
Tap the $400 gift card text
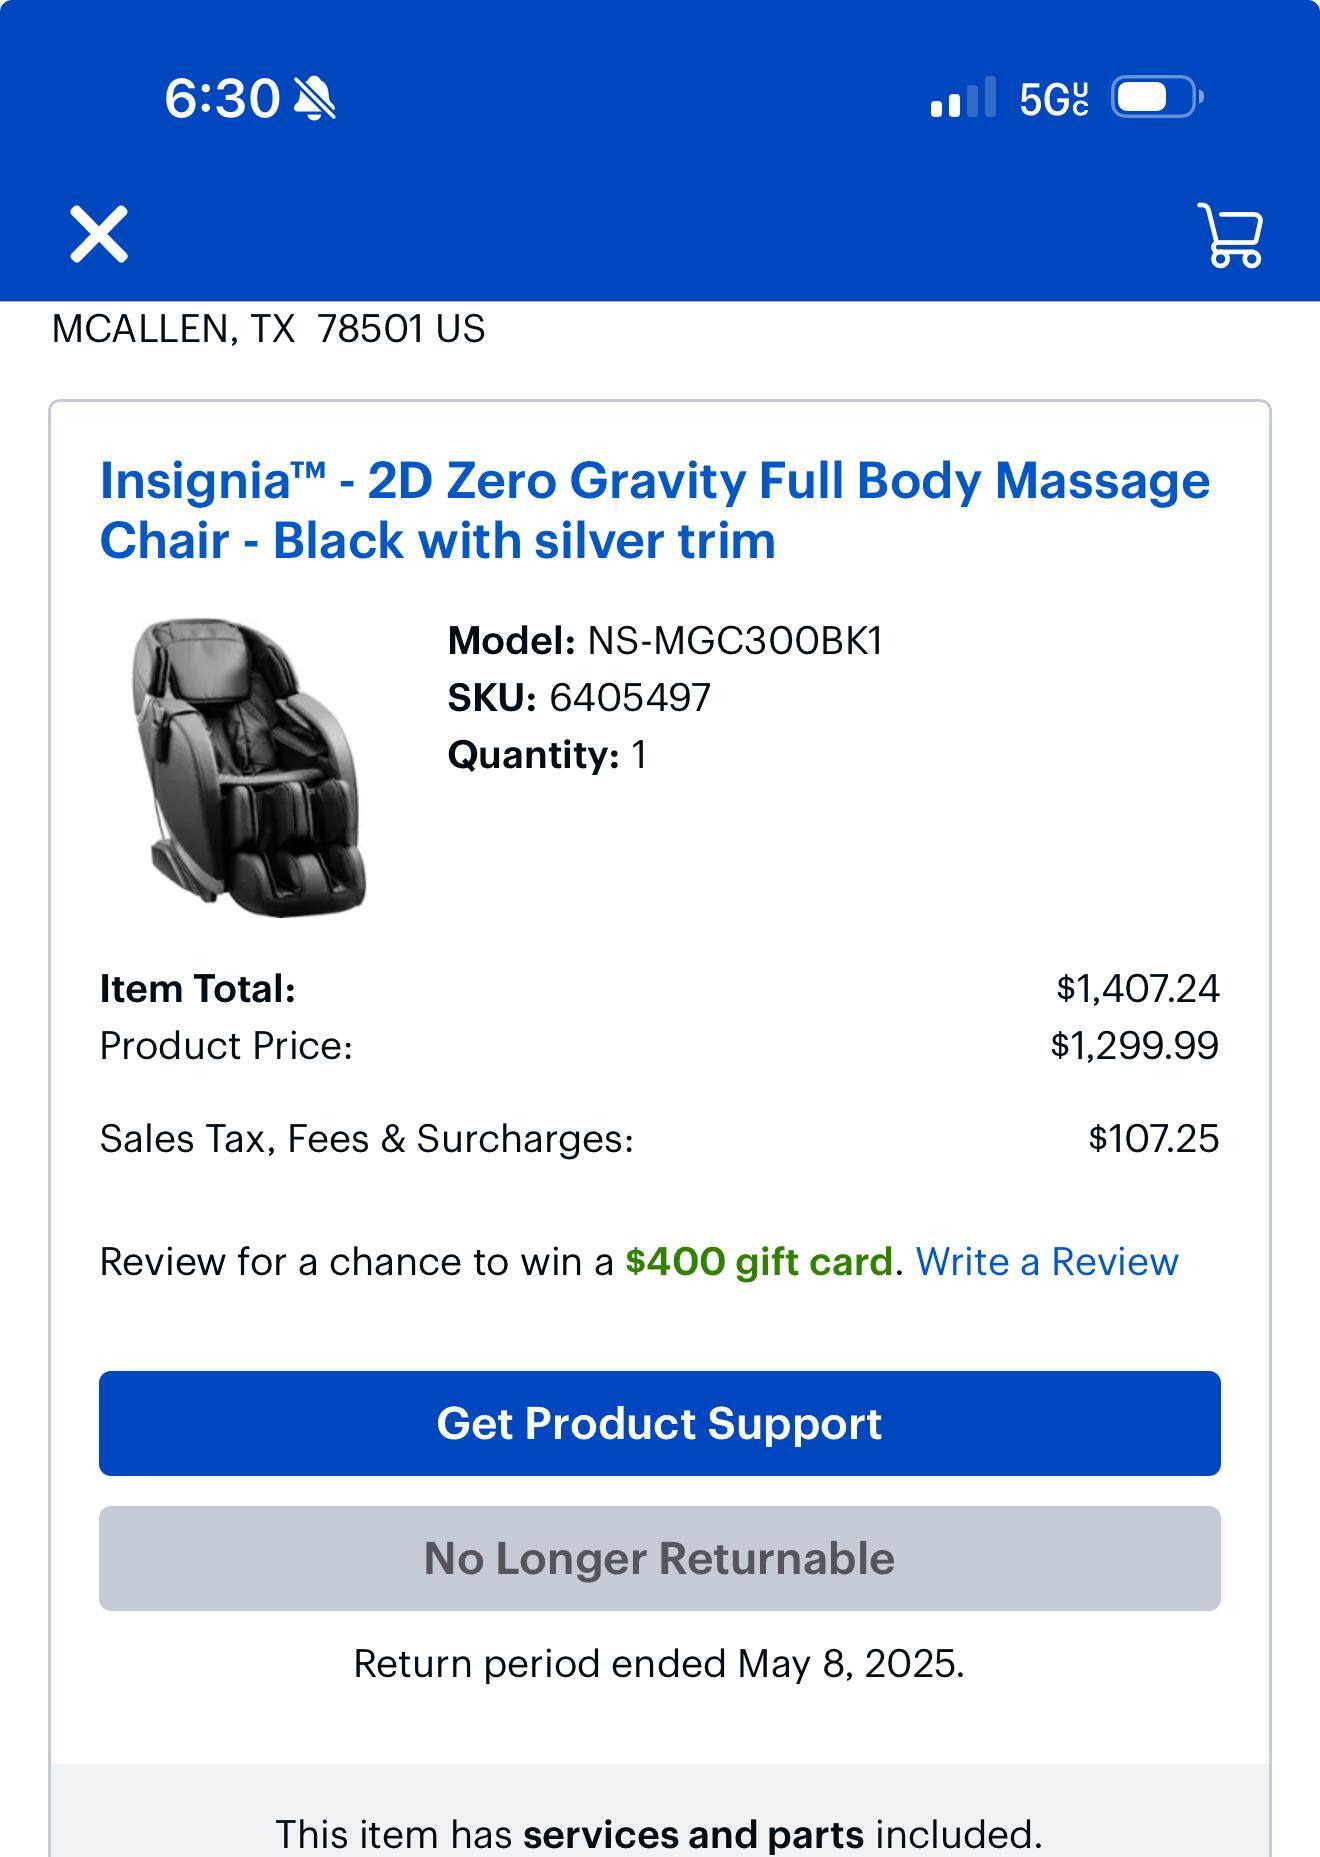(759, 1262)
